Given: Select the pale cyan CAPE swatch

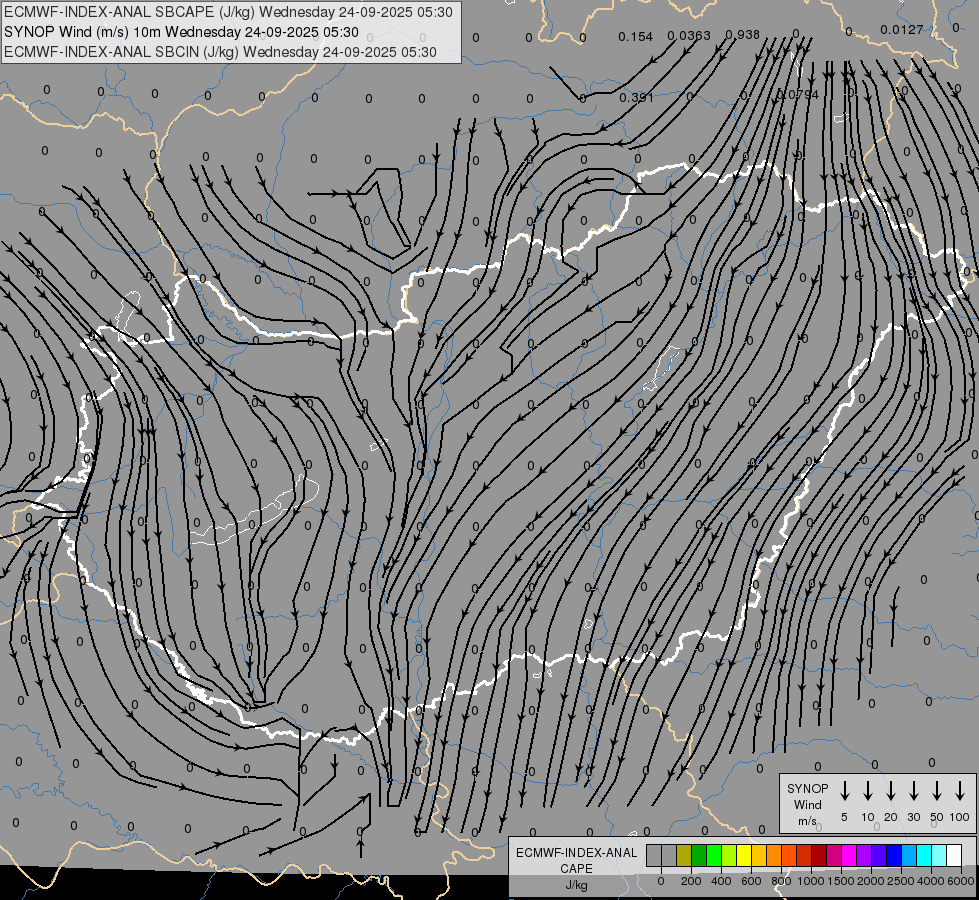Looking at the screenshot, I should click(x=938, y=855).
